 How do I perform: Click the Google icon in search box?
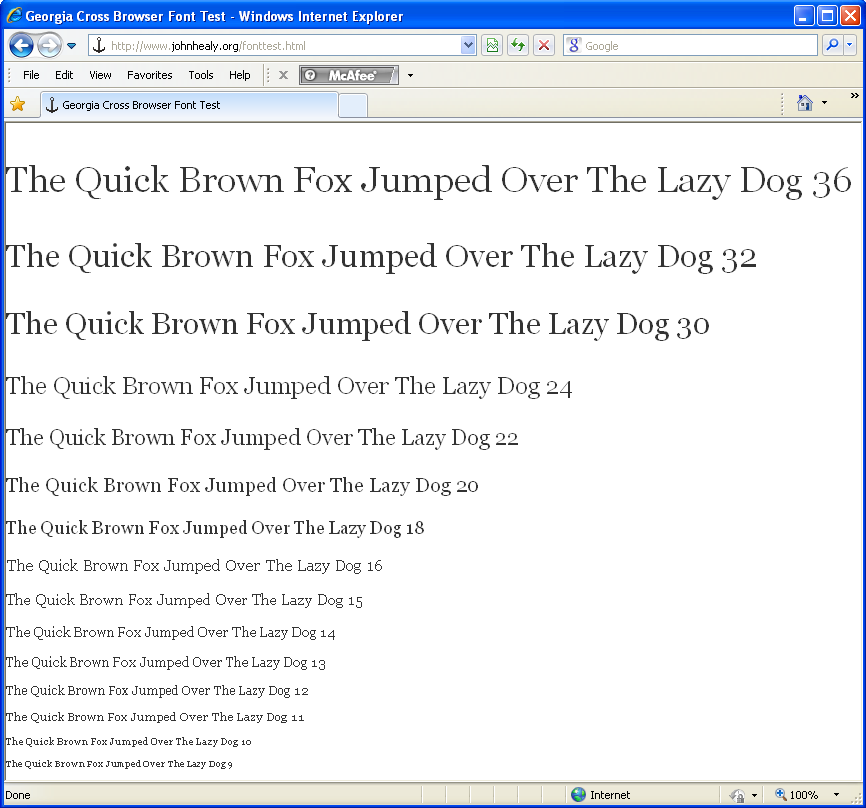pos(574,45)
